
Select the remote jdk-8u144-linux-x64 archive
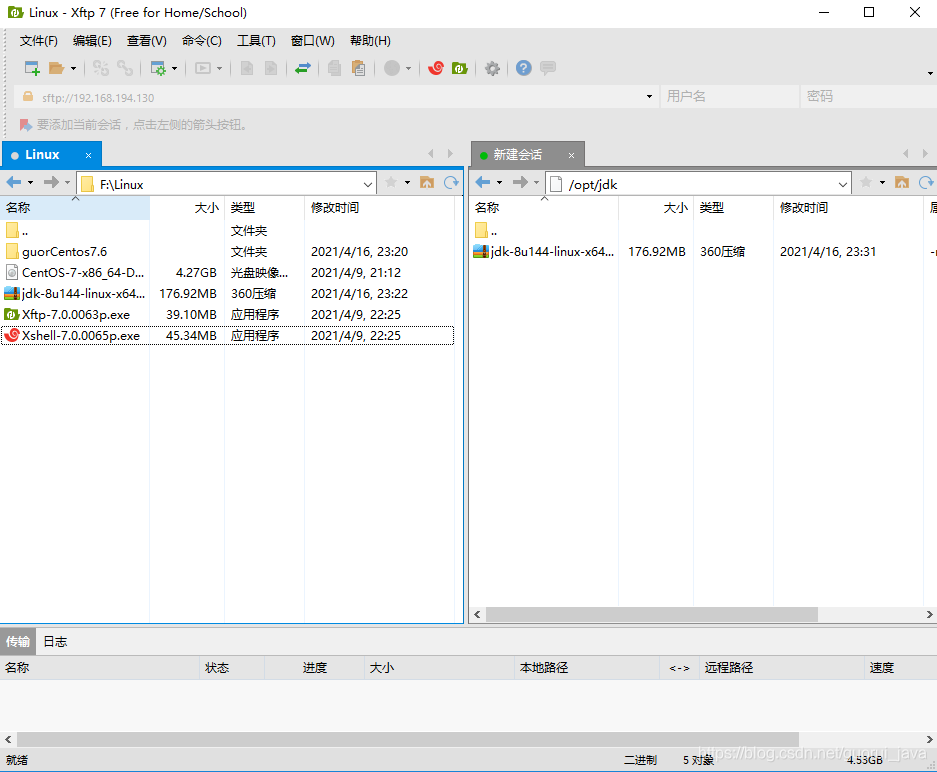tap(544, 252)
